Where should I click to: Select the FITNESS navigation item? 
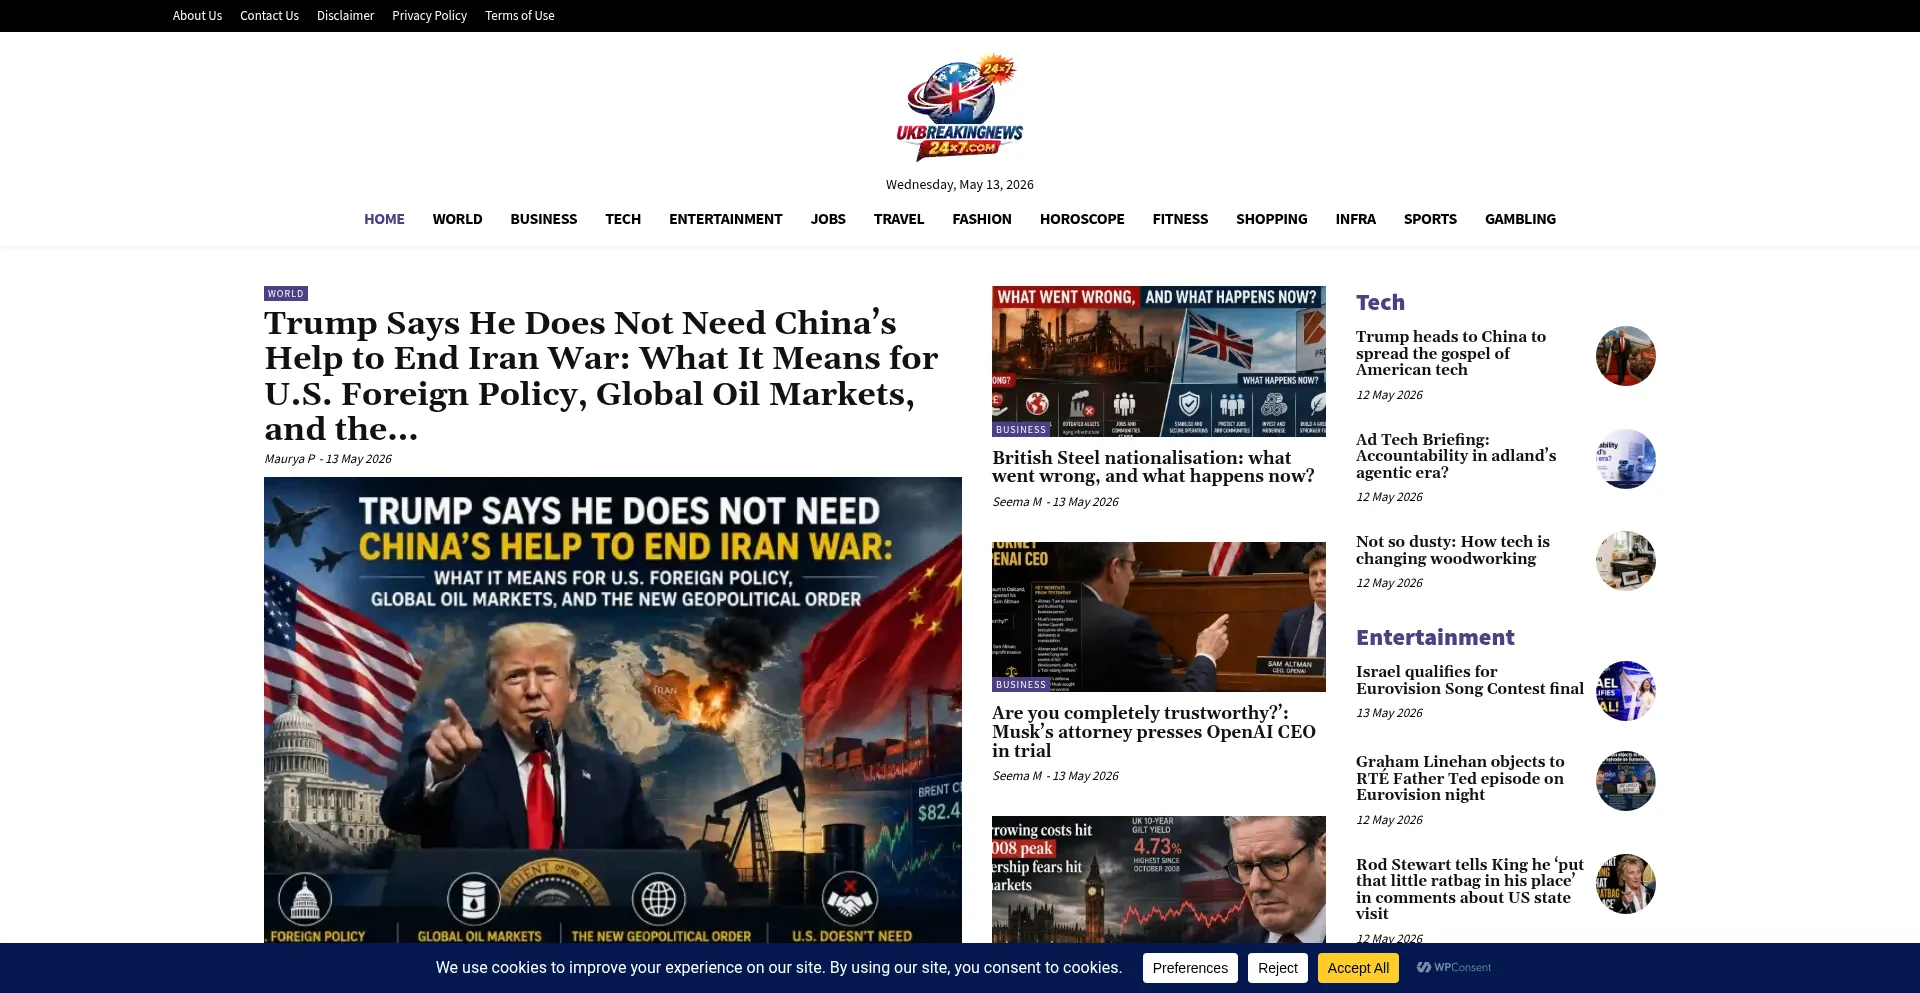(1180, 219)
